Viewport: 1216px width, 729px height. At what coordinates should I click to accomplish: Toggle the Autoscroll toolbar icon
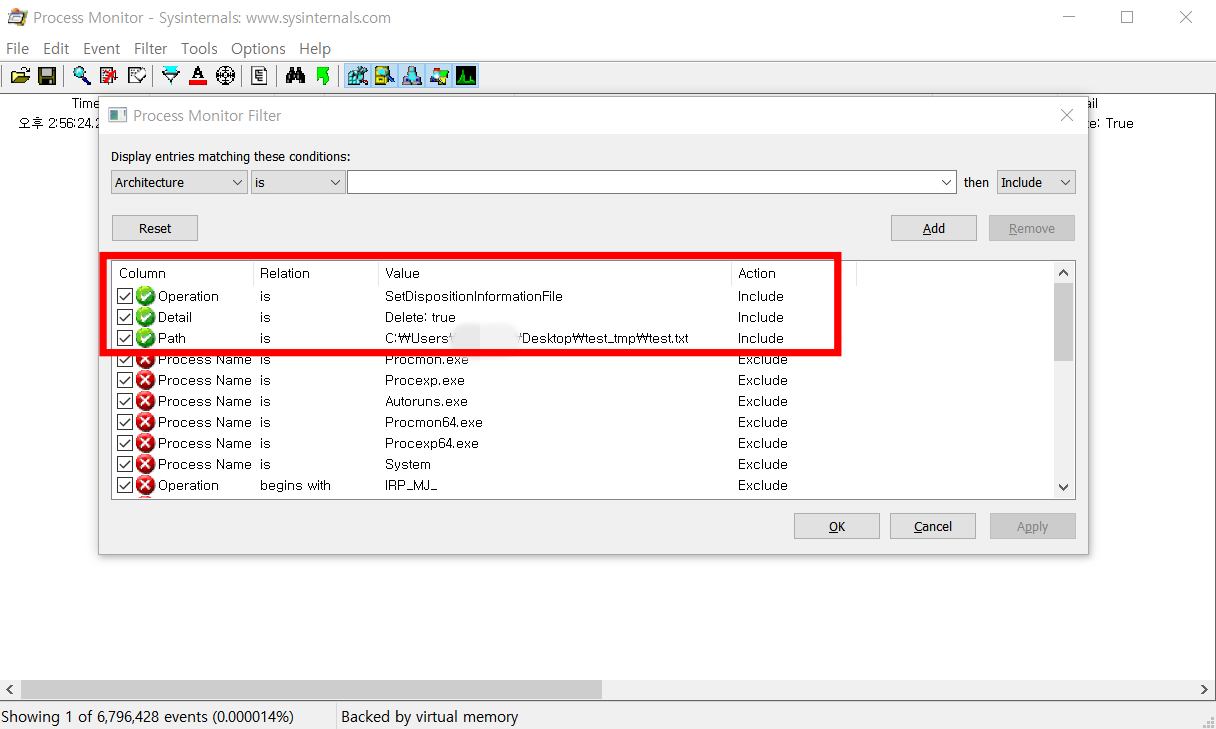109,75
